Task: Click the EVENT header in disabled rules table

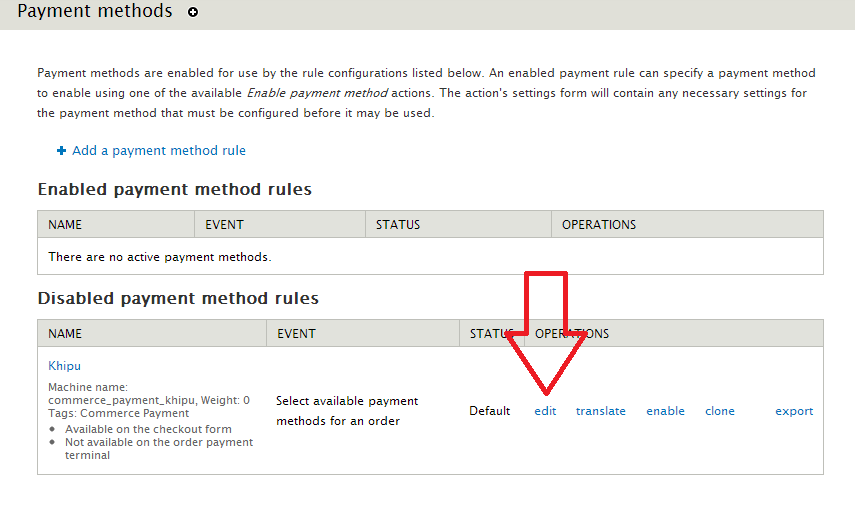Action: (x=296, y=334)
